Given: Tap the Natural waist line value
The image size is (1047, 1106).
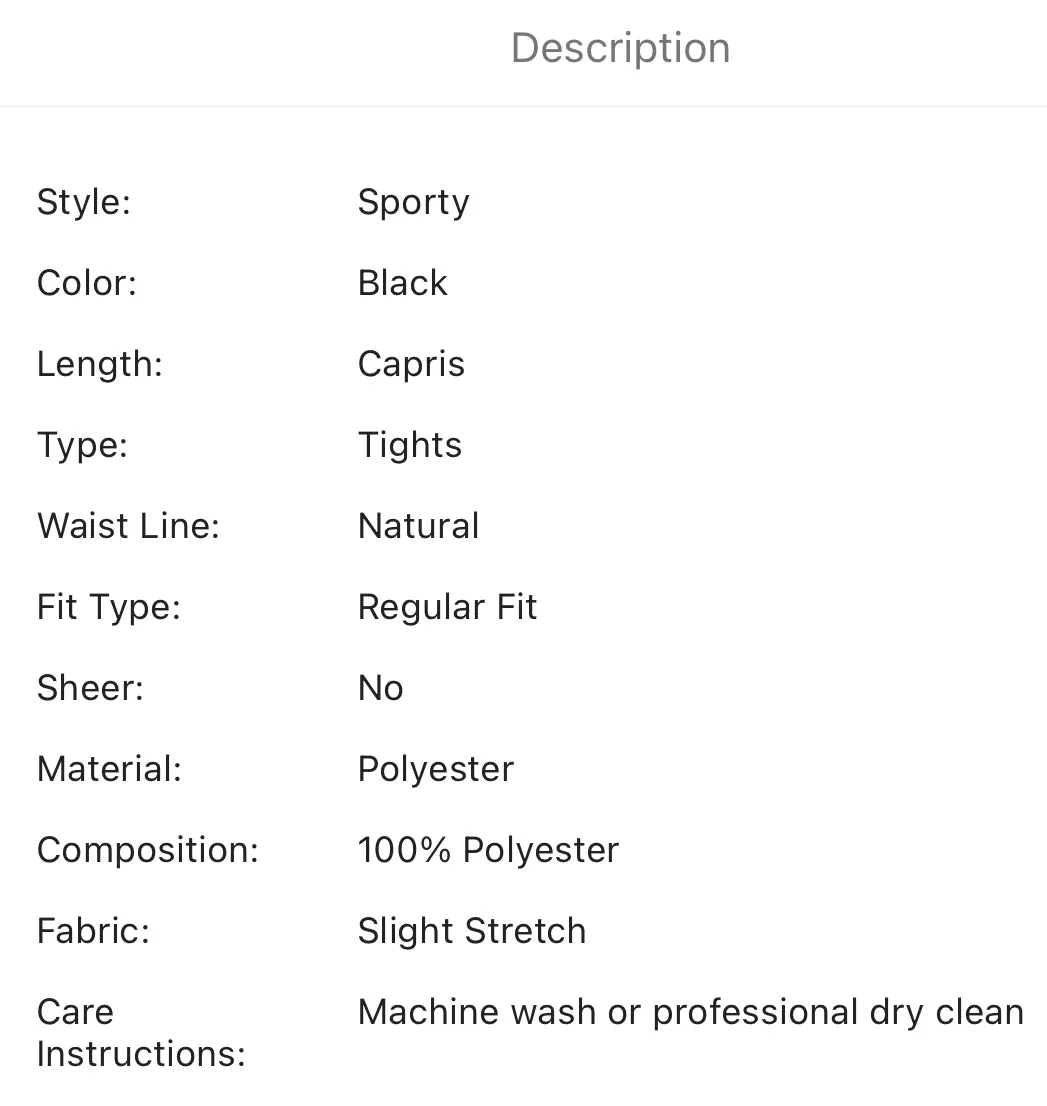Looking at the screenshot, I should click(418, 526).
